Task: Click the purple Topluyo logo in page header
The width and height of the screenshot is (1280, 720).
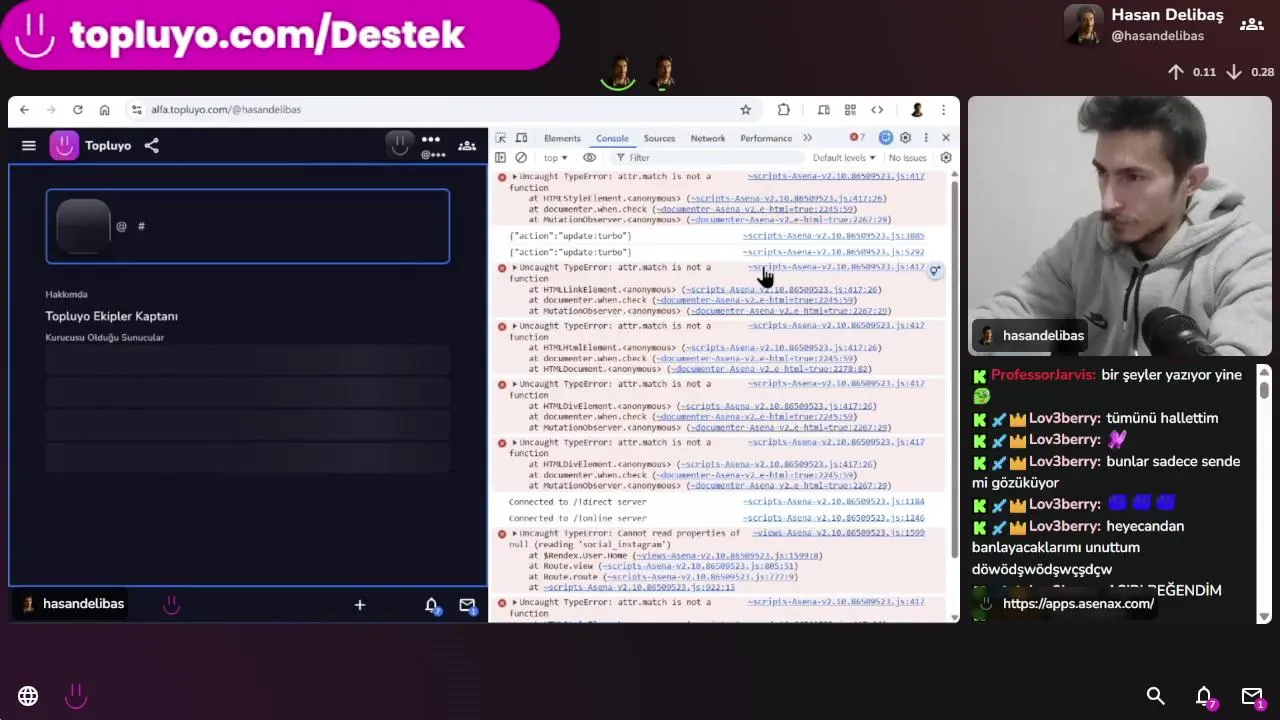Action: (x=64, y=146)
